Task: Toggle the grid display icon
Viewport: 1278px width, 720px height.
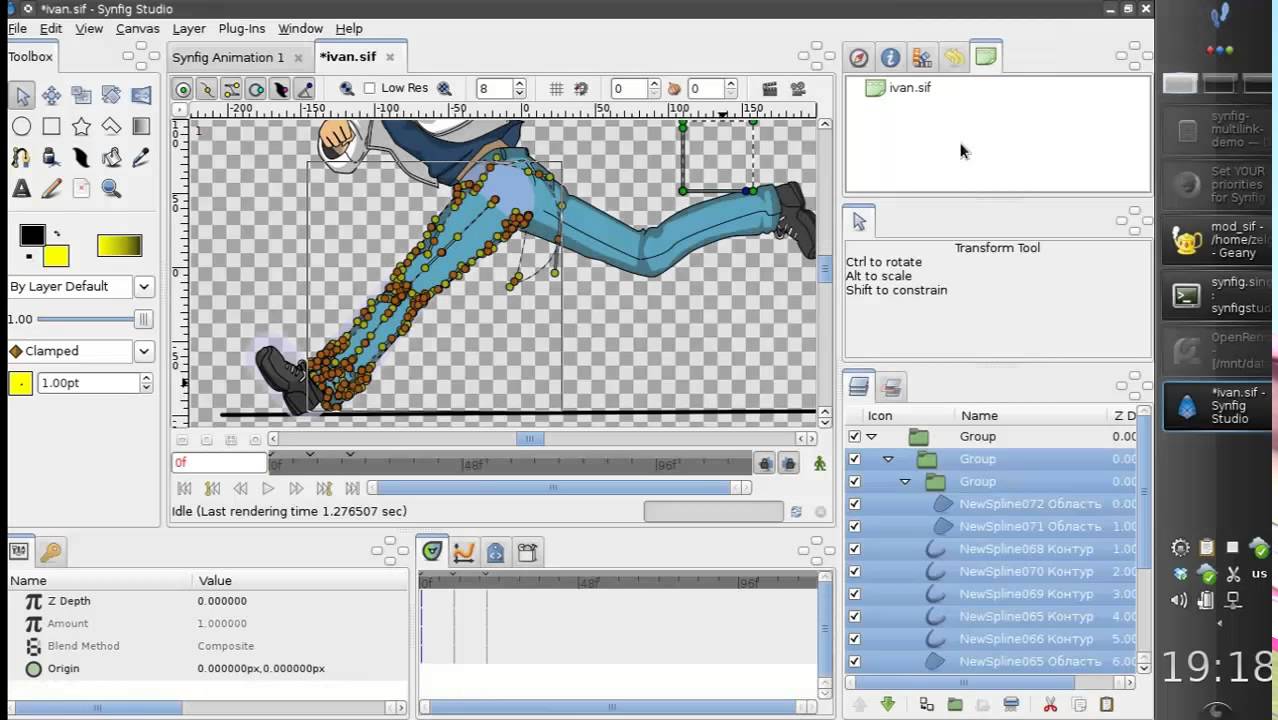Action: pyautogui.click(x=556, y=89)
